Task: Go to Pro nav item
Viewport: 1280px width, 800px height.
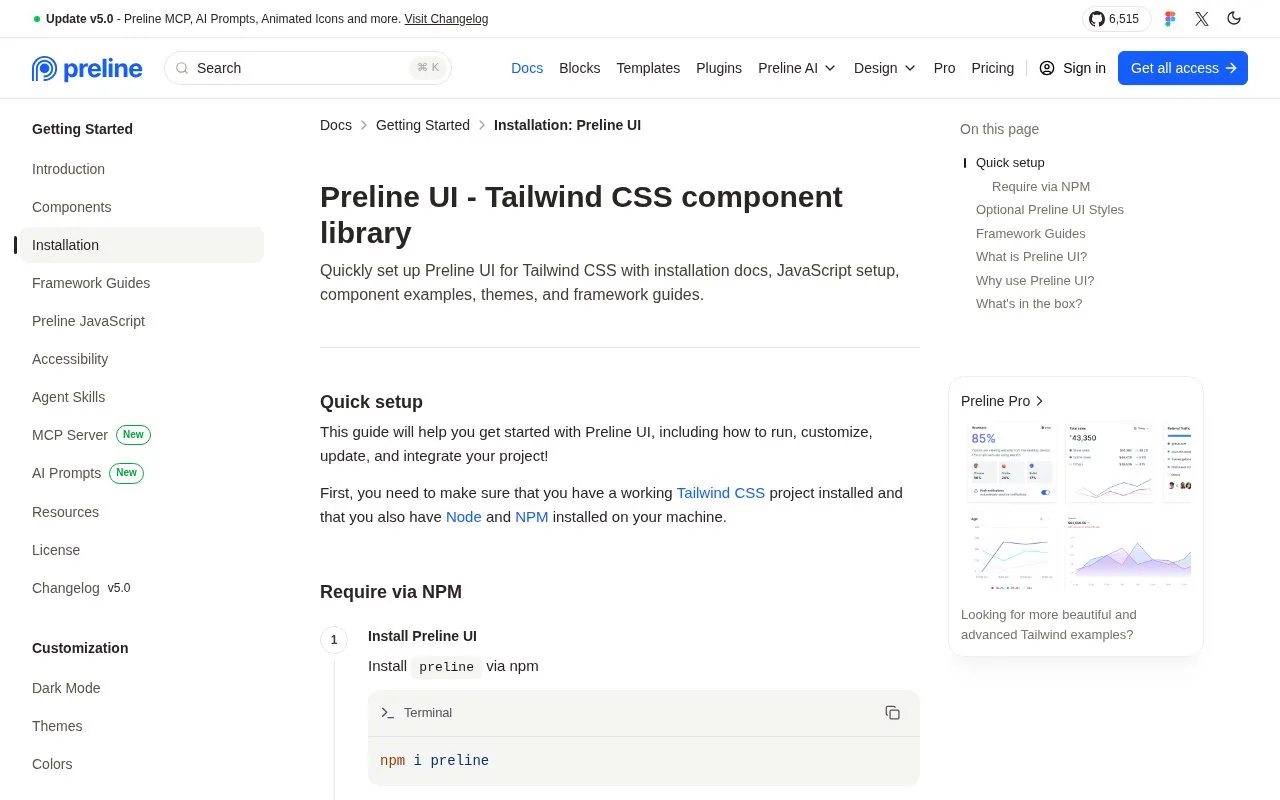Action: point(945,68)
